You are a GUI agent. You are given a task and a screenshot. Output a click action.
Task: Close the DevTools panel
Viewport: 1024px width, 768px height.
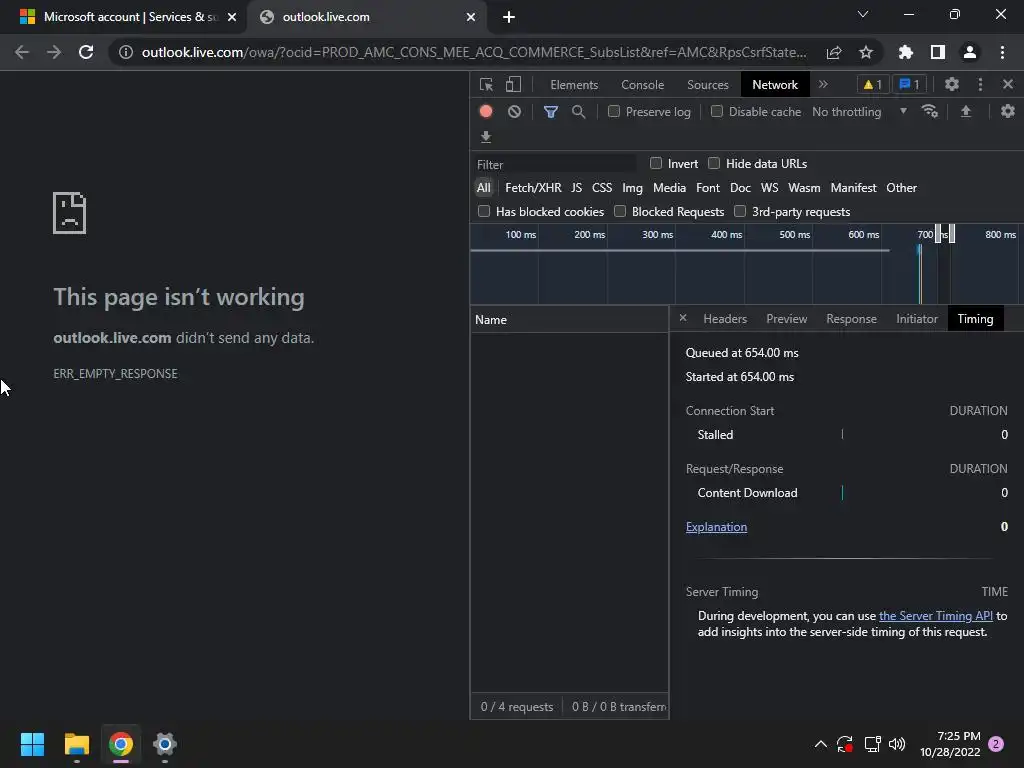tap(1008, 84)
